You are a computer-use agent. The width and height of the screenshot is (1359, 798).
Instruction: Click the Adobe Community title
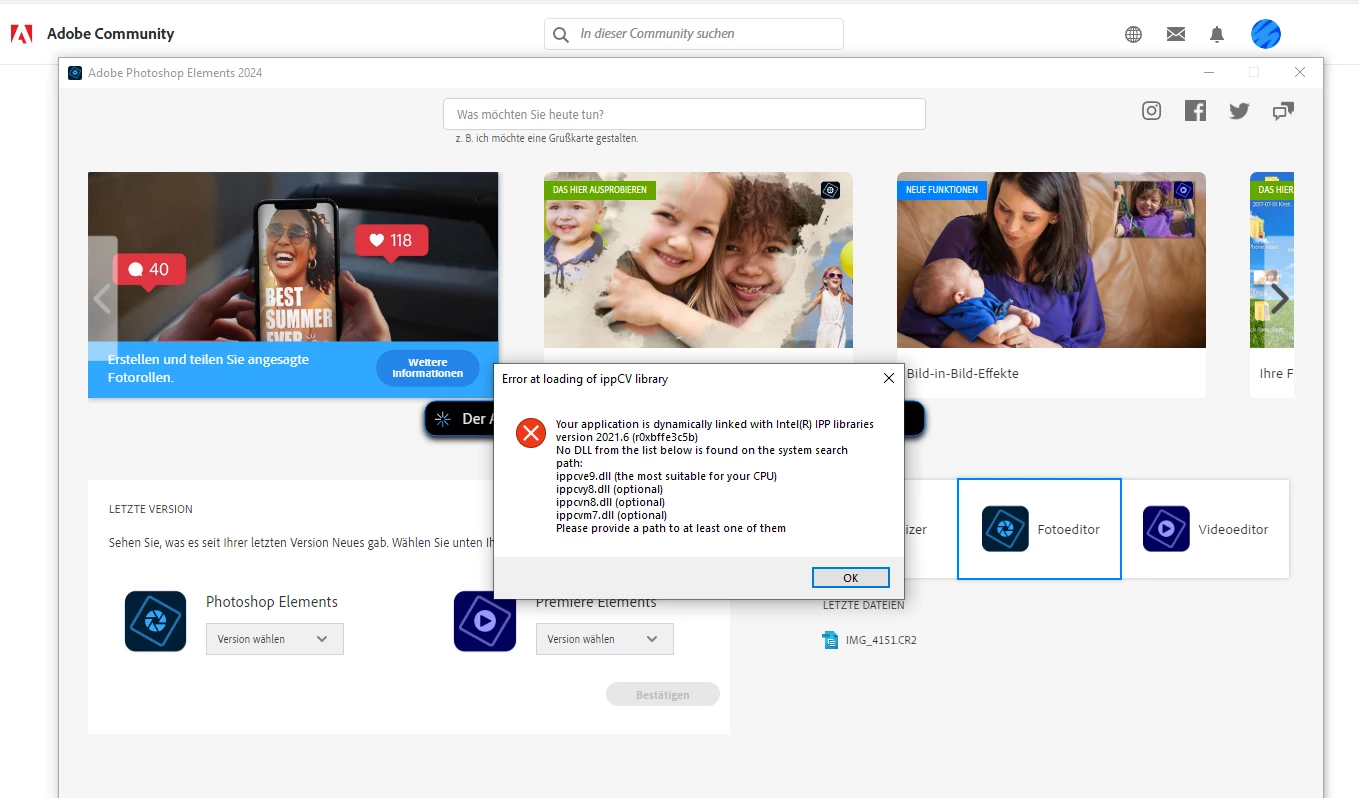pyautogui.click(x=110, y=34)
